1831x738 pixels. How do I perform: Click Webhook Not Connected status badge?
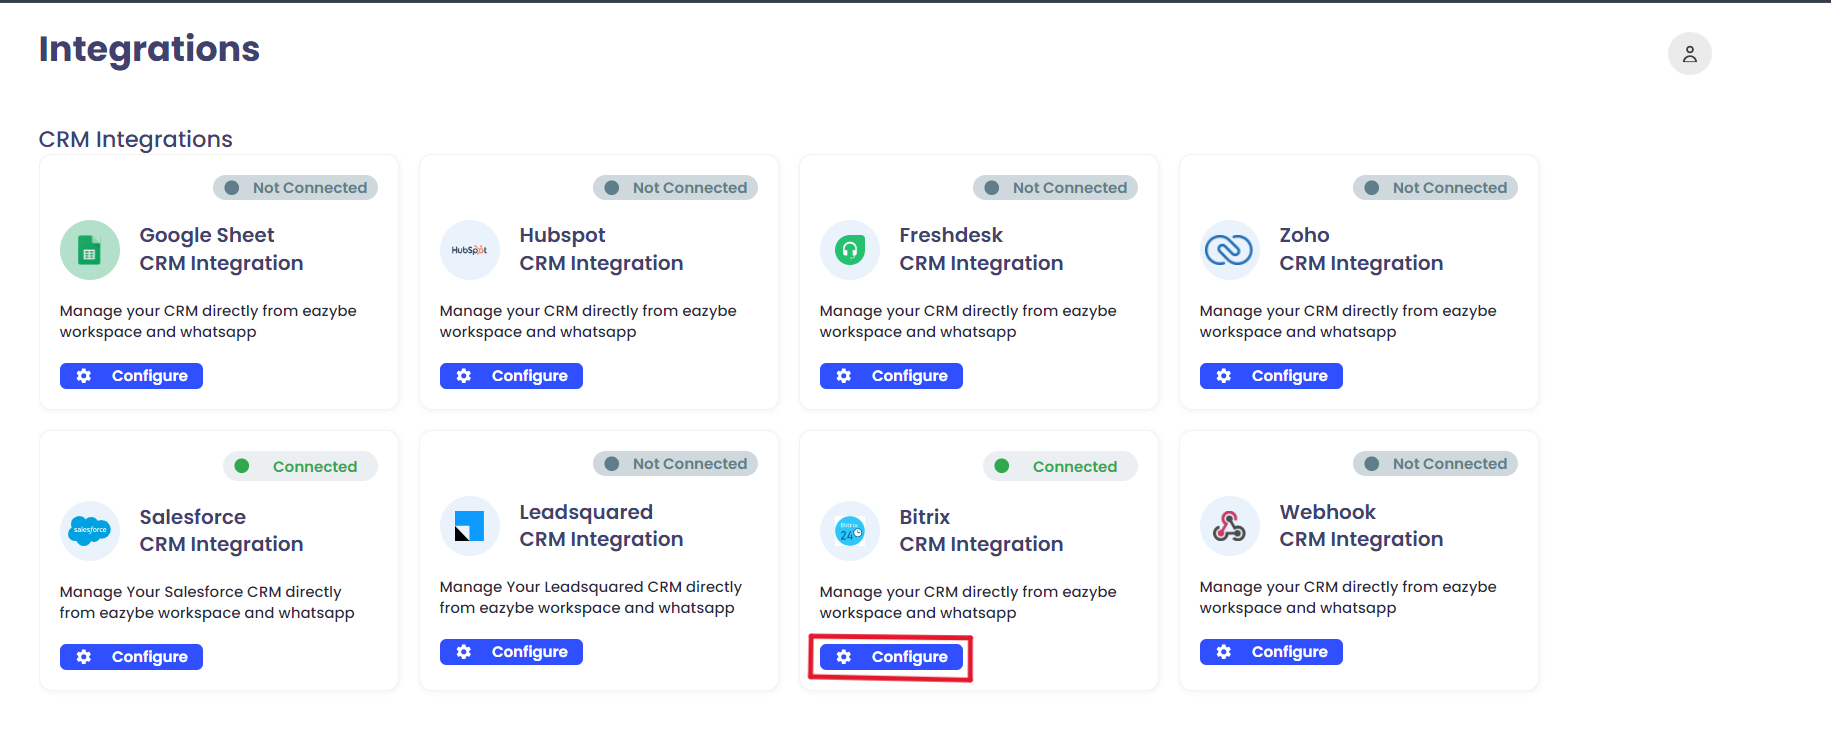(x=1435, y=464)
